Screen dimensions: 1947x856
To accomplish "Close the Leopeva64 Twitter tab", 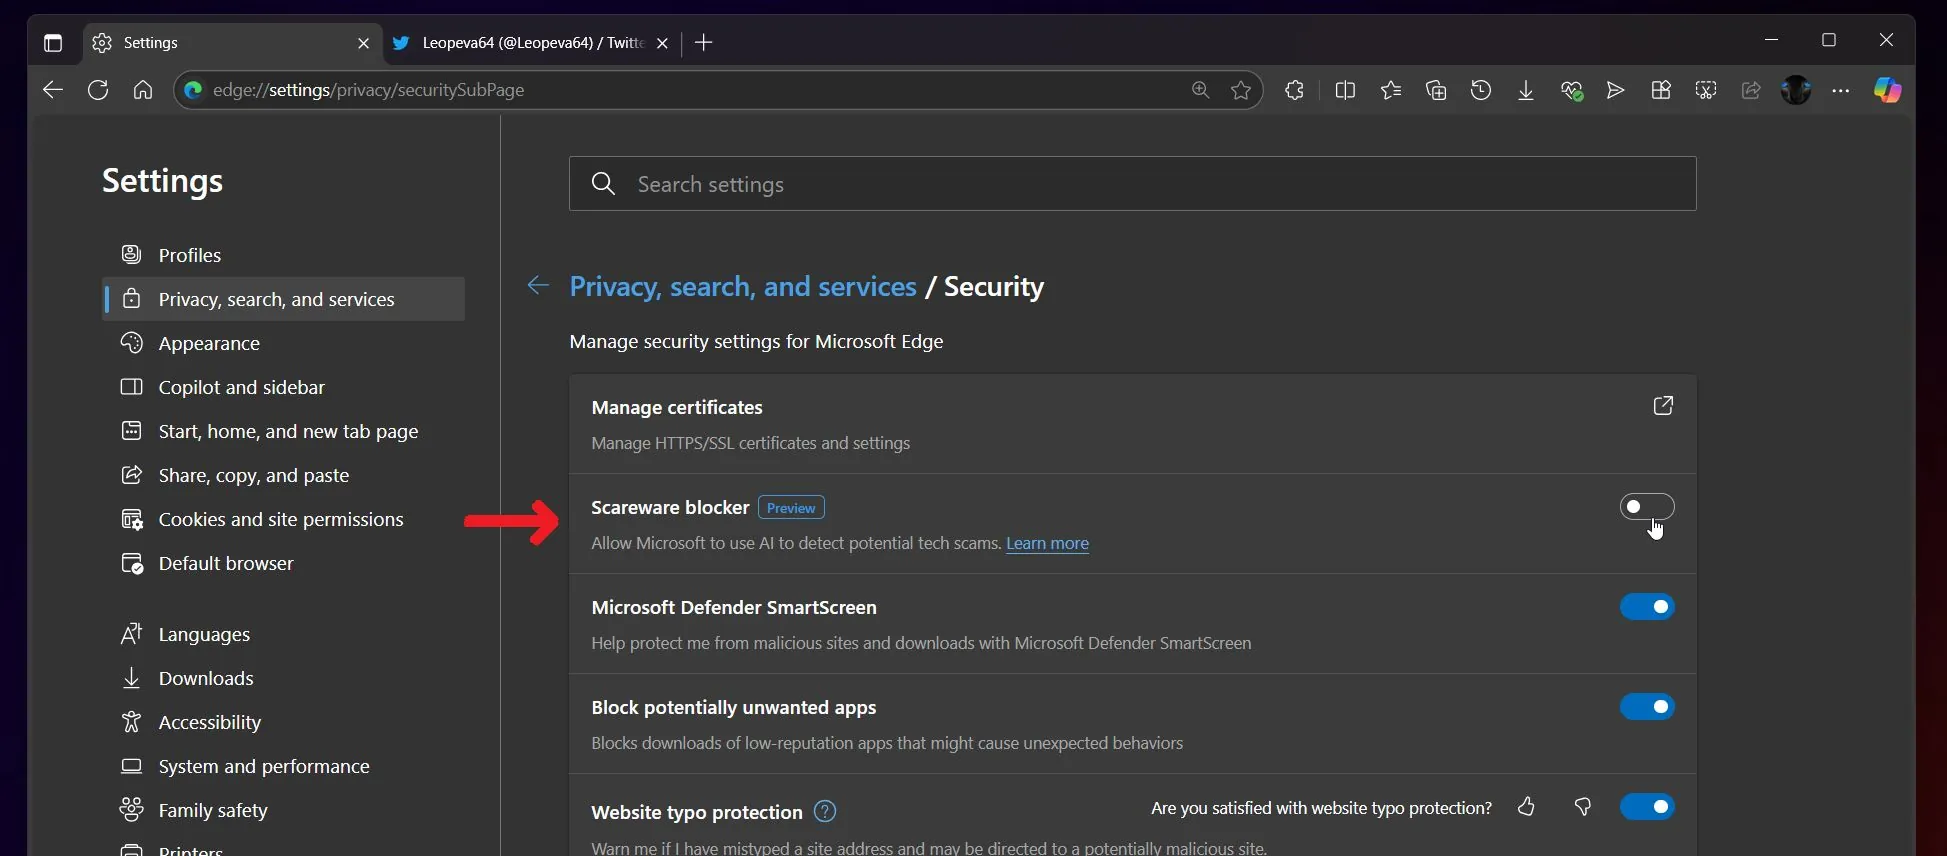I will [x=662, y=43].
